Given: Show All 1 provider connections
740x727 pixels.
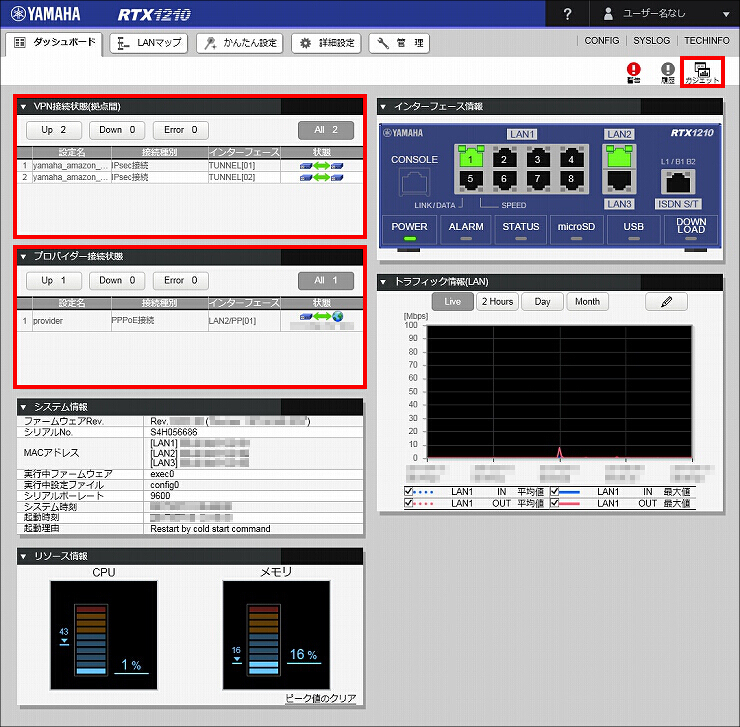Looking at the screenshot, I should coord(326,280).
